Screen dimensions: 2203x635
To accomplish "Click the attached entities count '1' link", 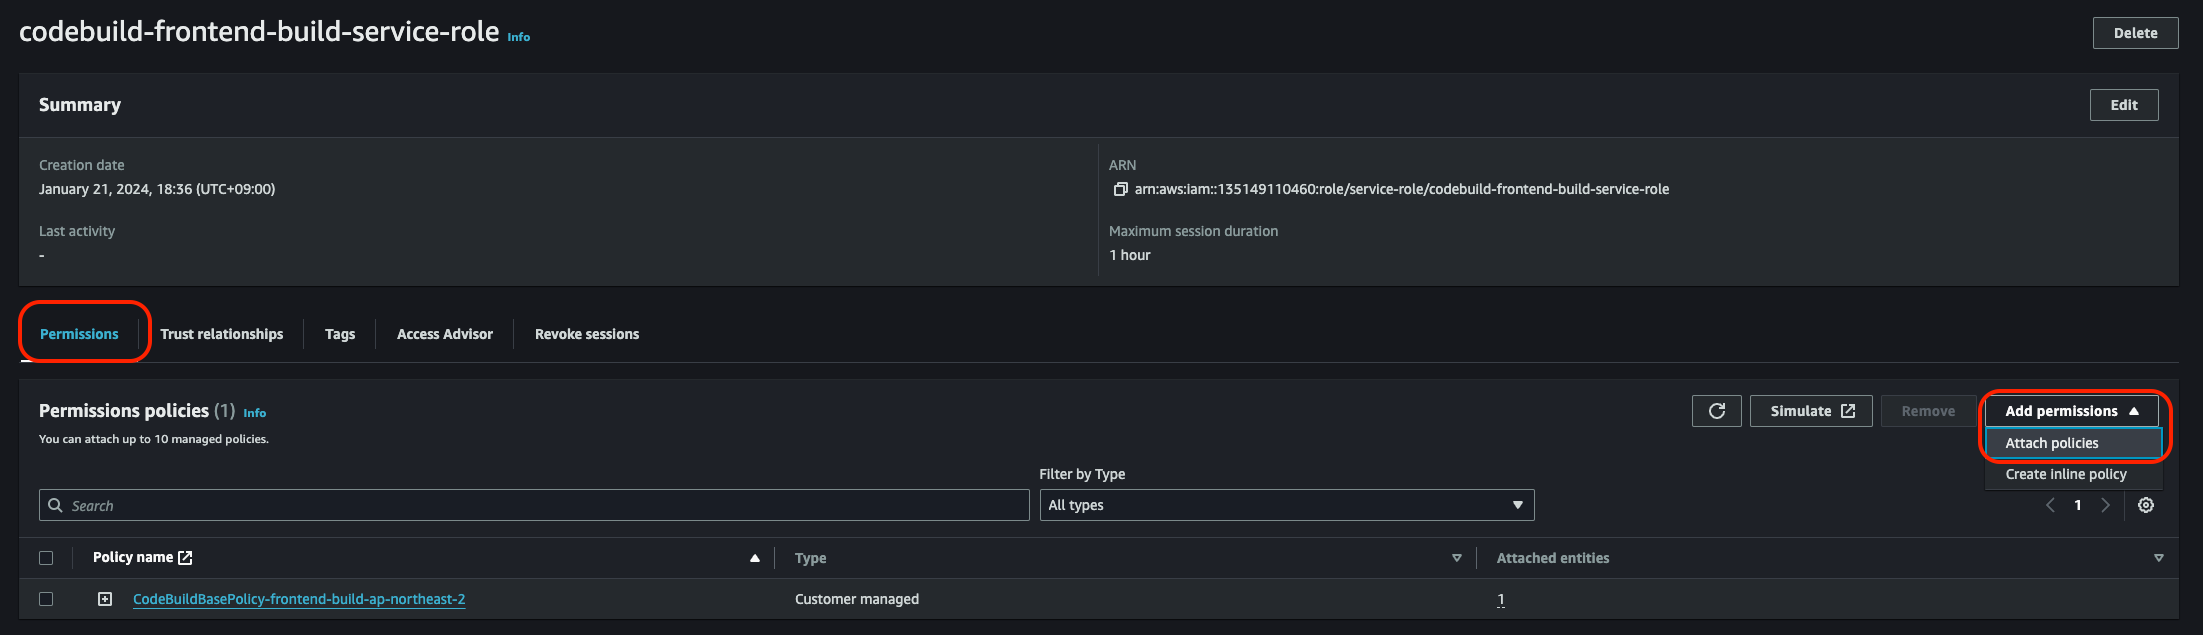I will coord(1501,600).
